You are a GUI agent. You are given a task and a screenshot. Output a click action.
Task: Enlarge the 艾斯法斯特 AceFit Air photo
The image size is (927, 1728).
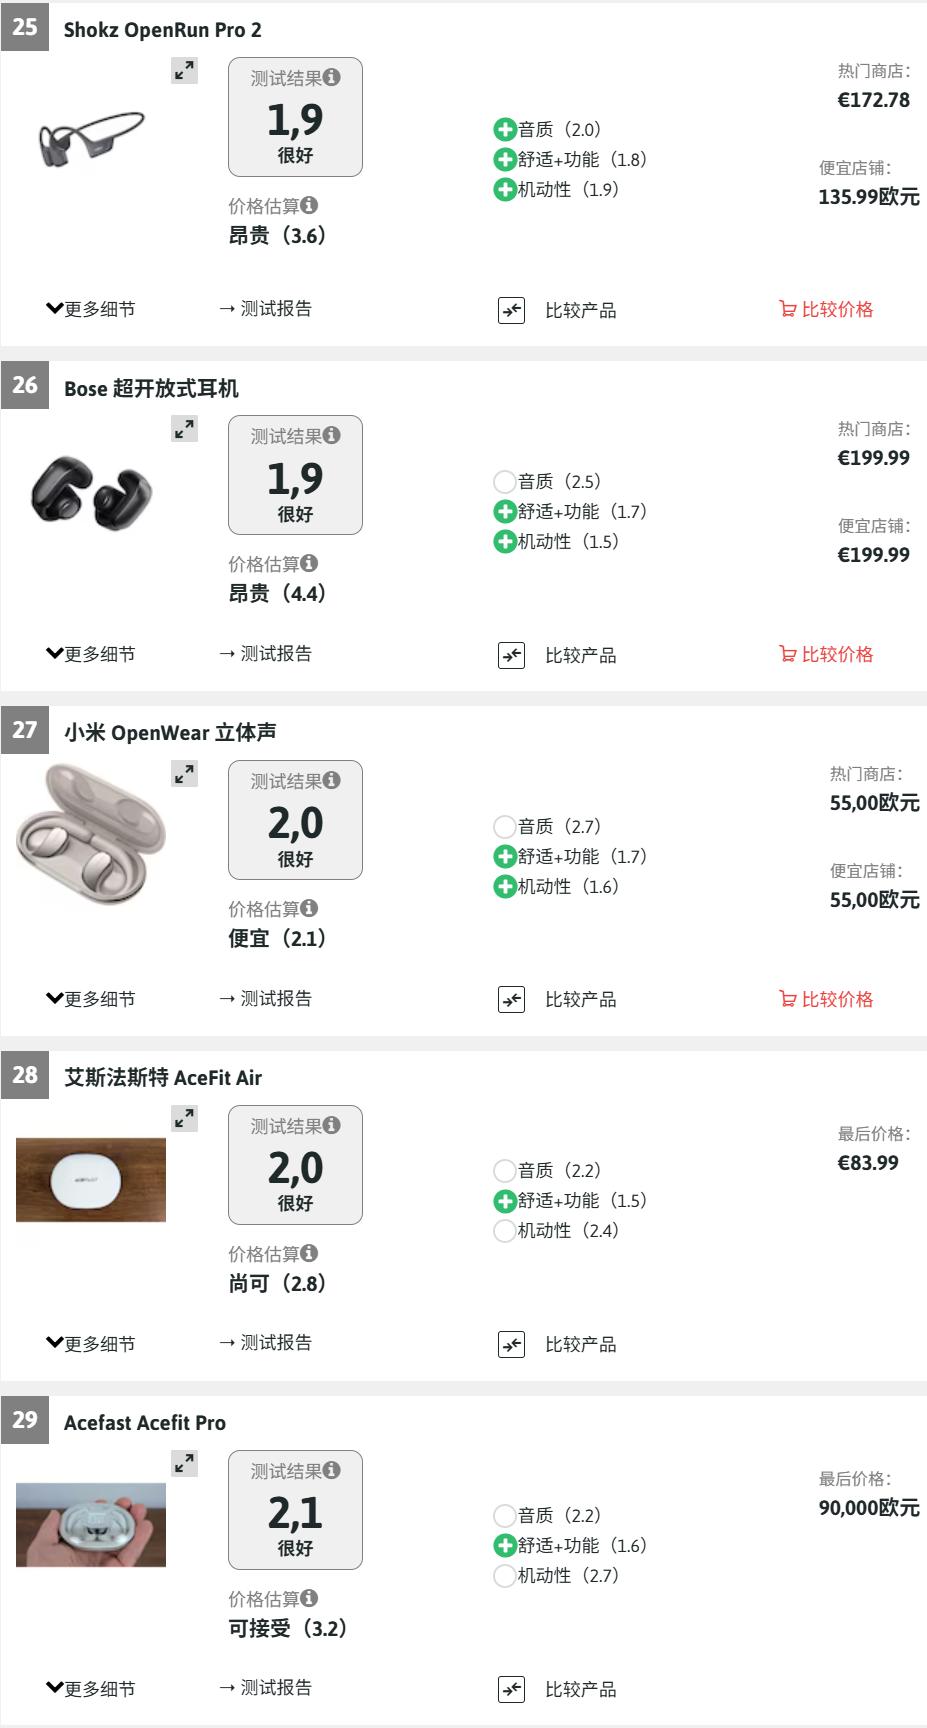pyautogui.click(x=184, y=1119)
